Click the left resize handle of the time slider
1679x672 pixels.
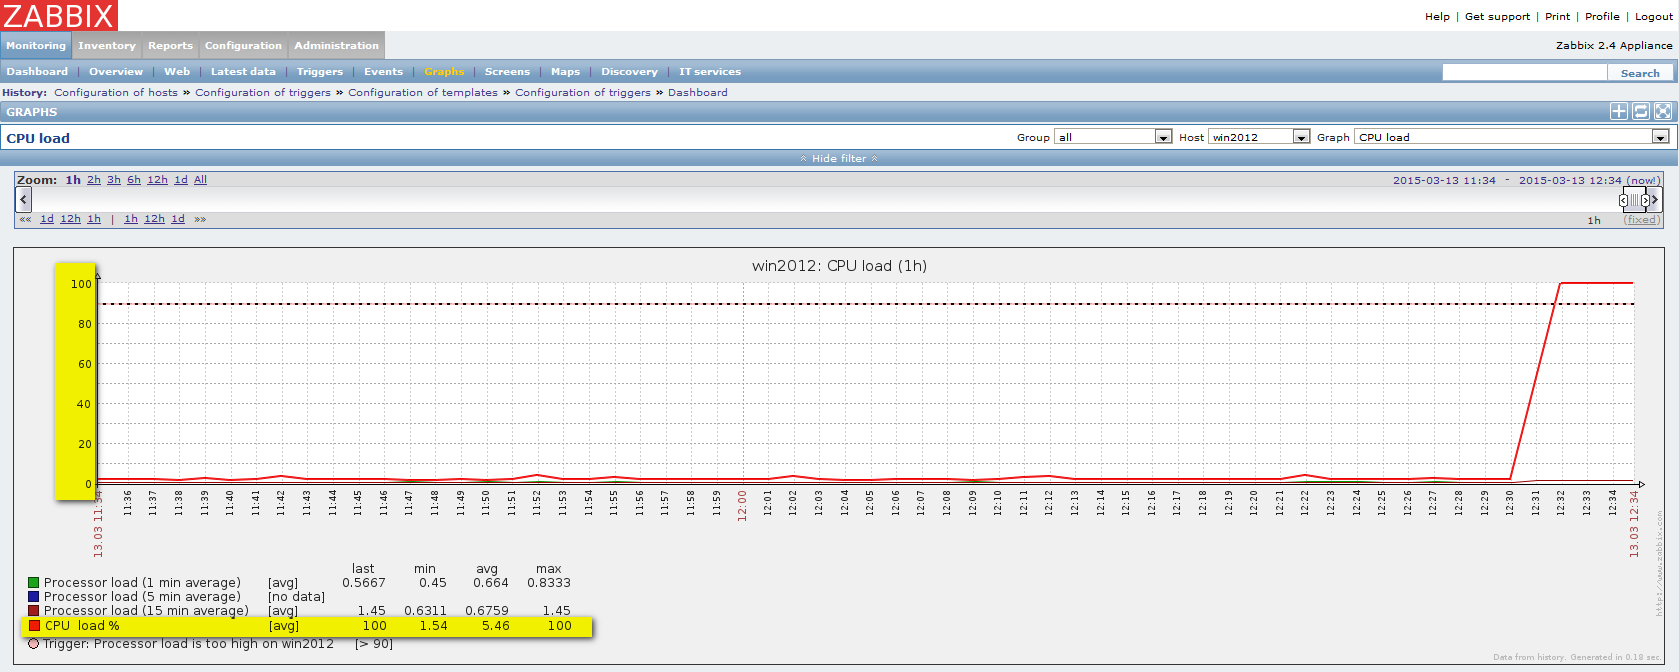1623,200
